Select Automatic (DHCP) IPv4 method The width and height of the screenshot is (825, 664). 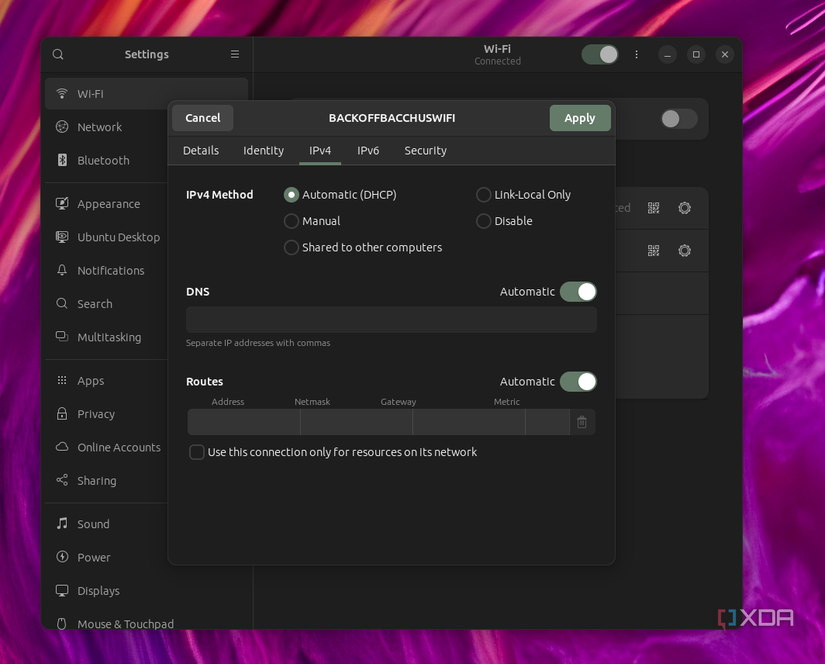point(291,195)
